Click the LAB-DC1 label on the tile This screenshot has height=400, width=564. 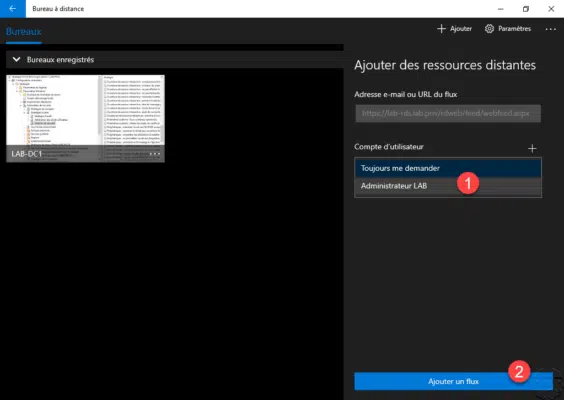(27, 154)
